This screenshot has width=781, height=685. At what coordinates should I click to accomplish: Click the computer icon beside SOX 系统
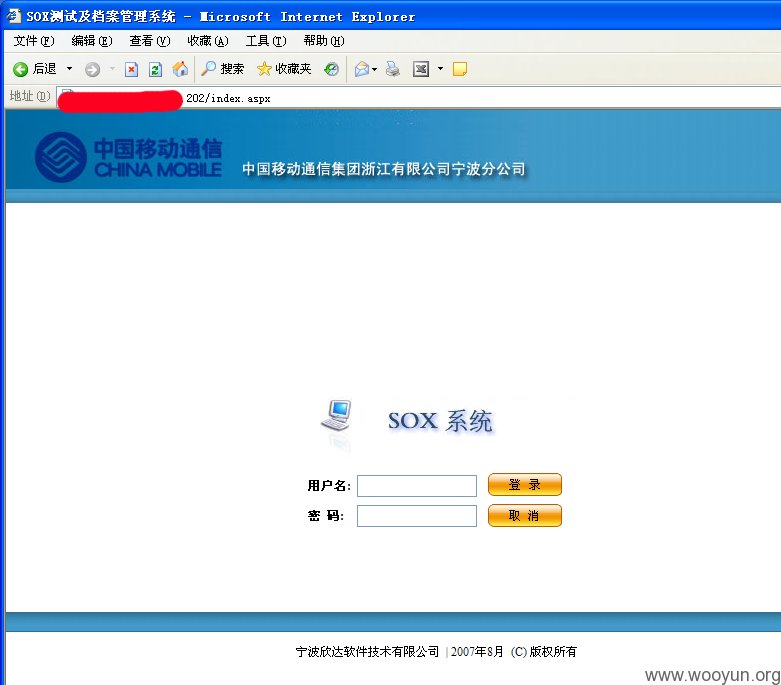(x=337, y=416)
